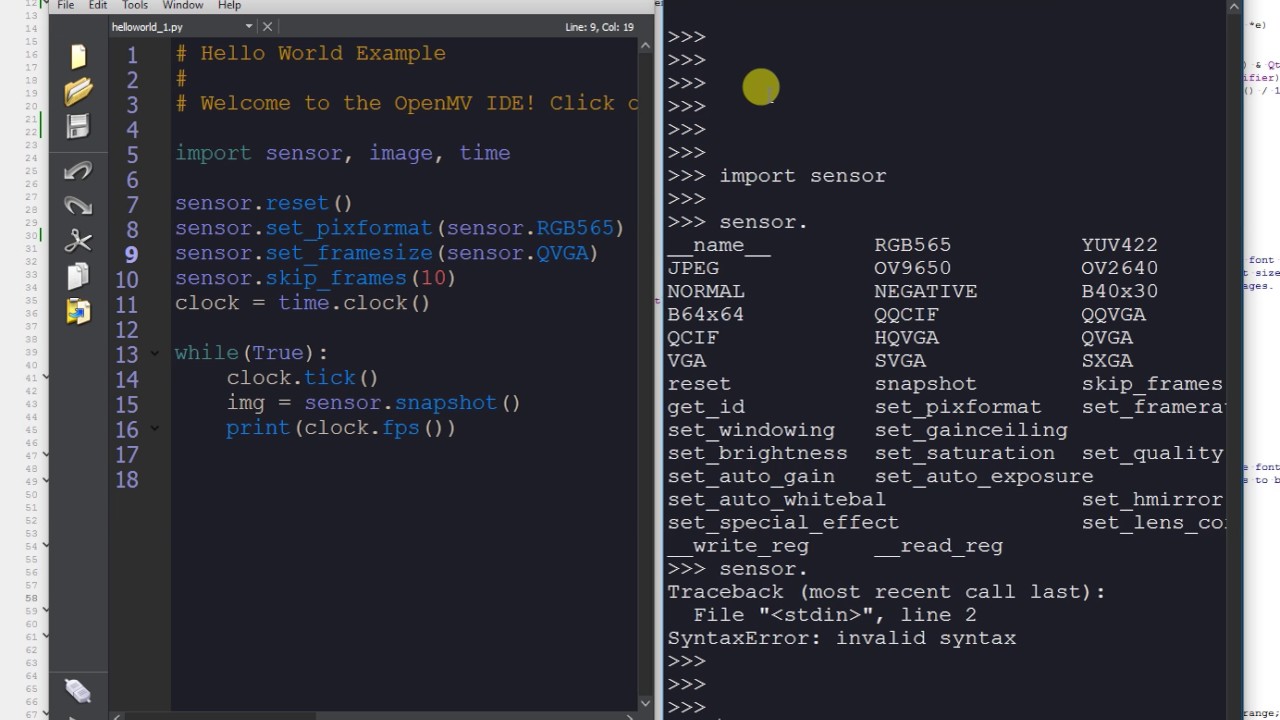The height and width of the screenshot is (720, 1280).
Task: Open the Window menu
Action: (x=183, y=5)
